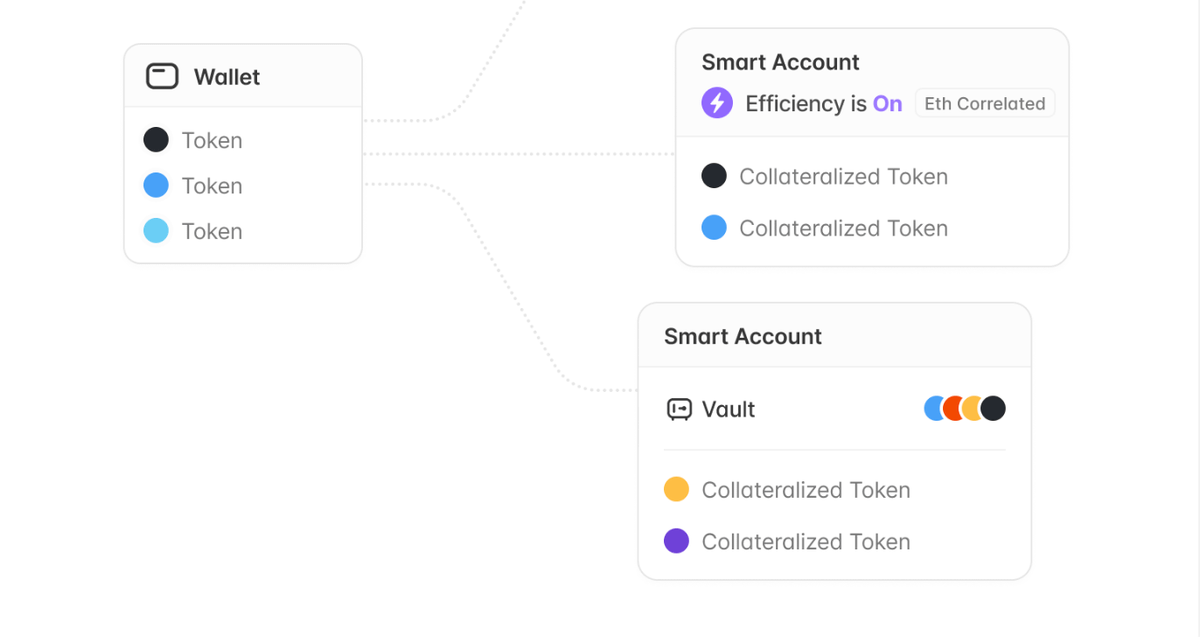Select the yellow Collateralized Token label
The height and width of the screenshot is (637, 1200).
pos(806,490)
